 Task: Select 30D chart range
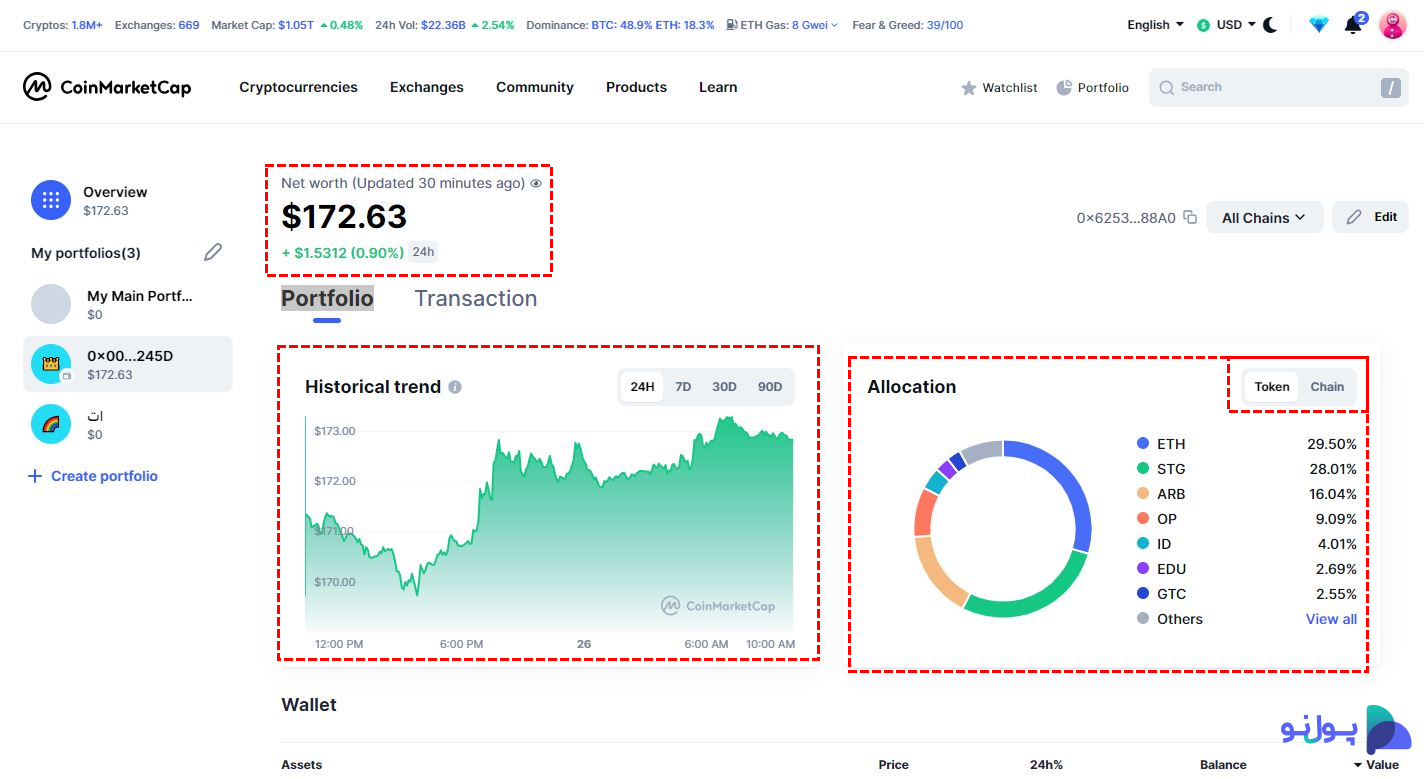[724, 387]
